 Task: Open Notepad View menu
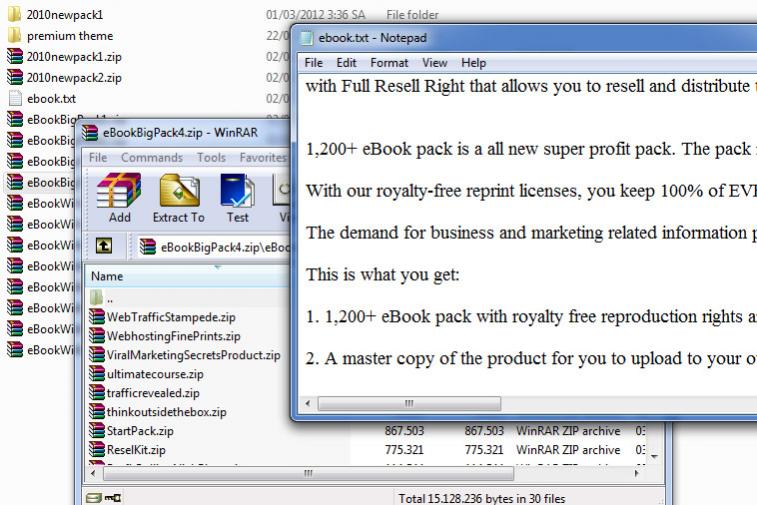[x=435, y=63]
